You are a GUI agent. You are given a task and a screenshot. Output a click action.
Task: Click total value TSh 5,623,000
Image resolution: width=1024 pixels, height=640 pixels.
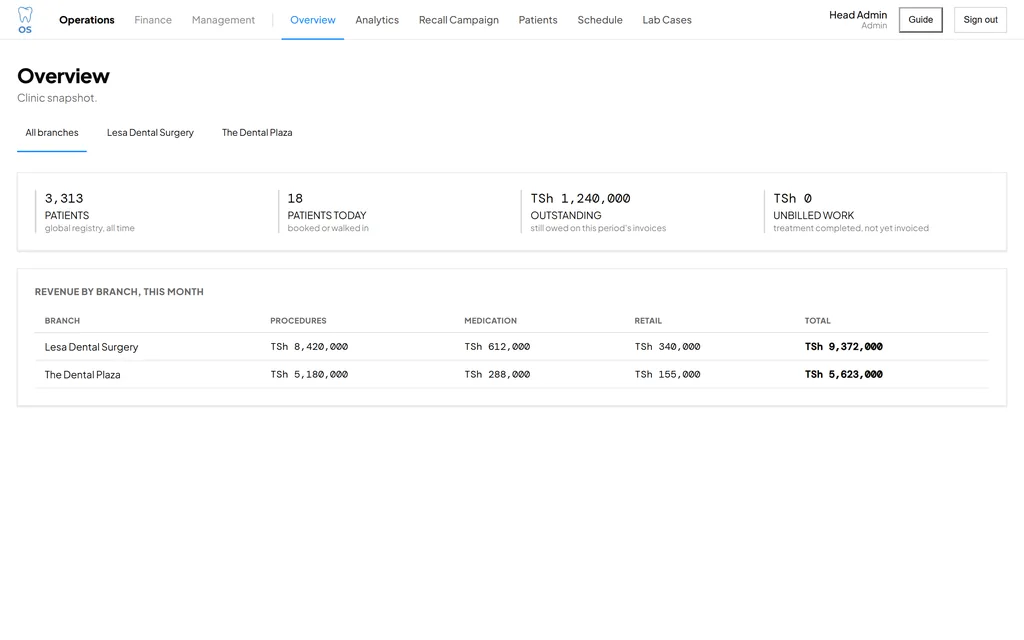click(844, 374)
